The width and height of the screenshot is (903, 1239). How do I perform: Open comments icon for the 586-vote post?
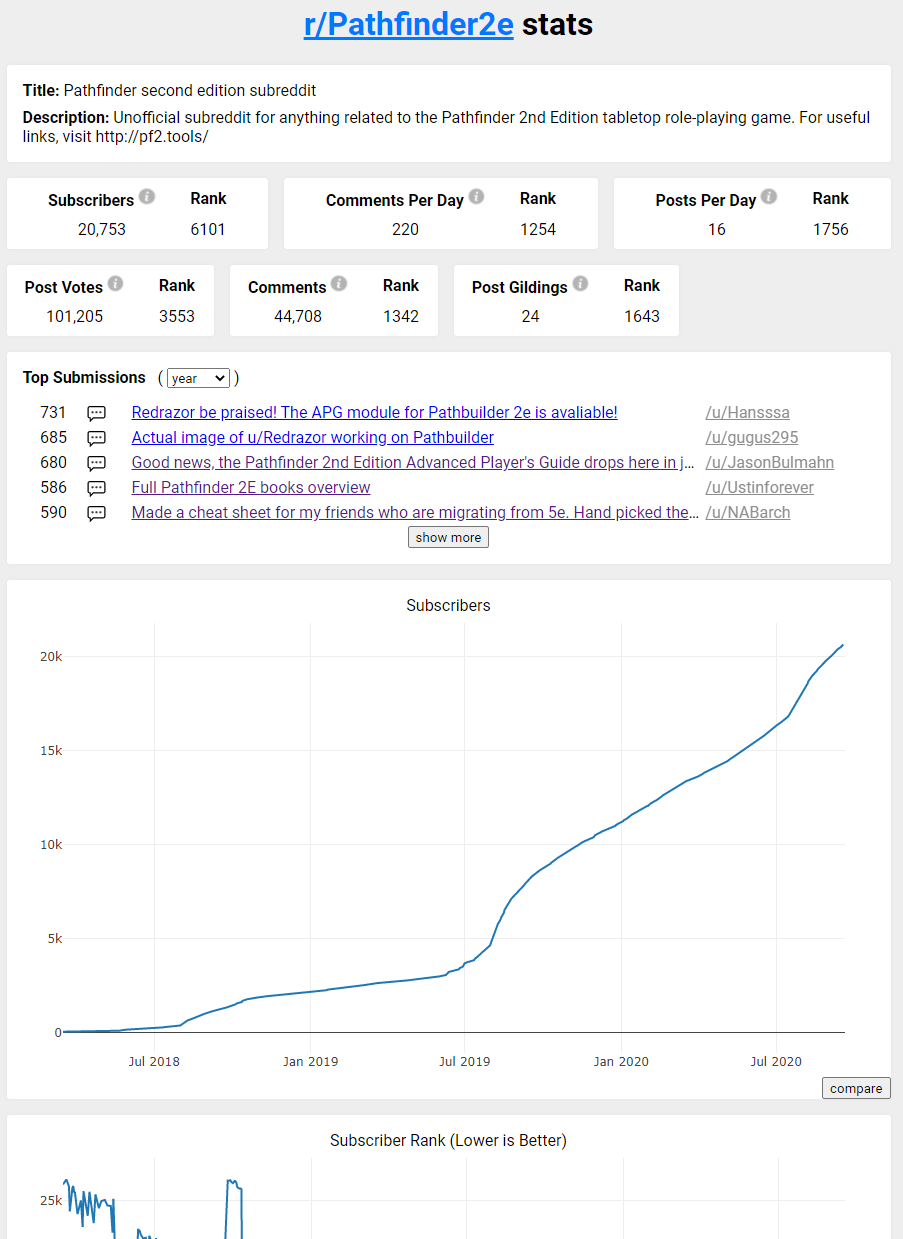(x=96, y=488)
